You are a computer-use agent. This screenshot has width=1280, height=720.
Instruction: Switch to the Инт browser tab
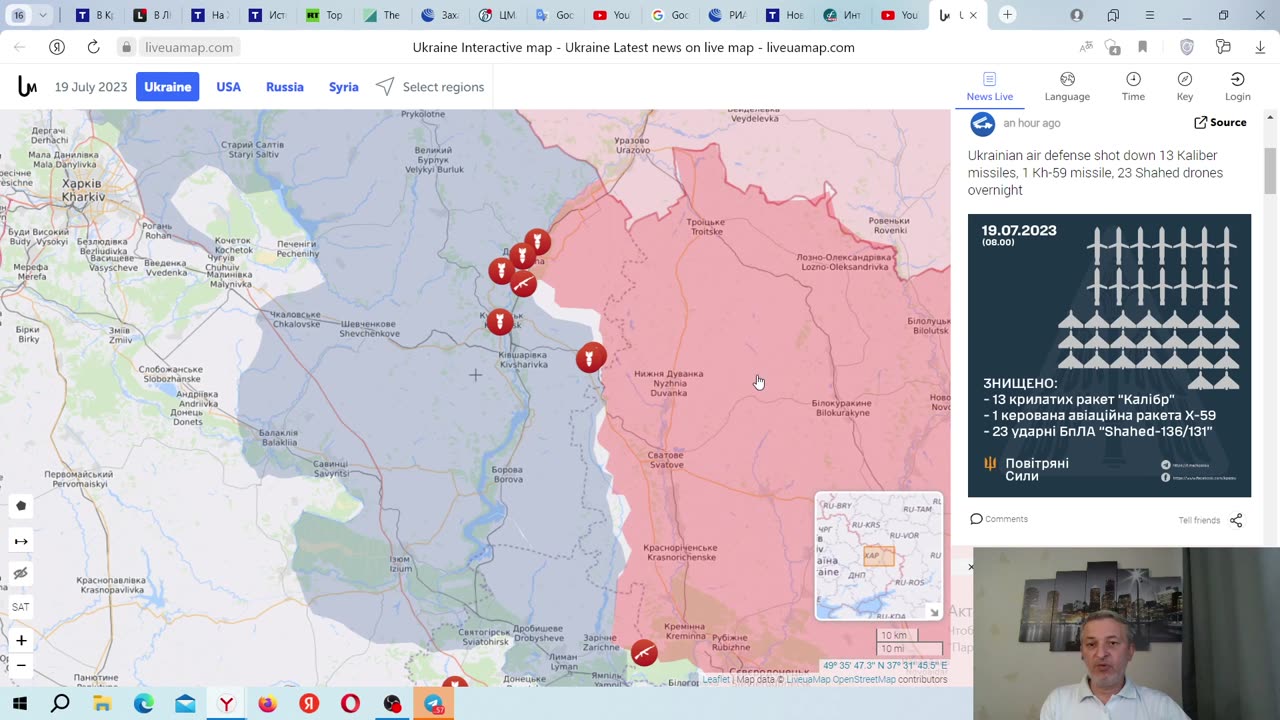(x=842, y=15)
